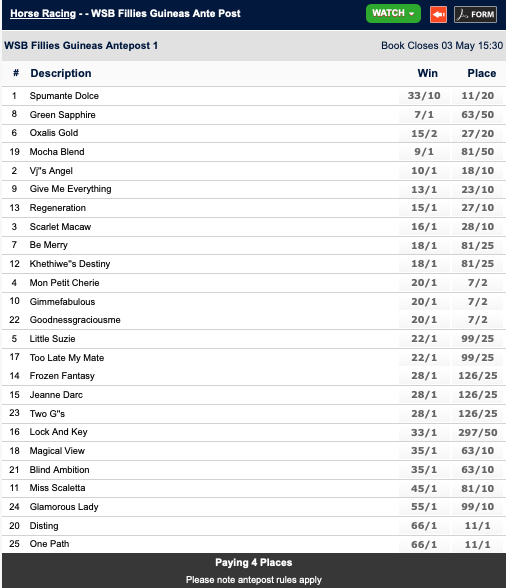Pick Give Me Everything win 13/1
Viewport: 507px width, 588px height.
424,189
